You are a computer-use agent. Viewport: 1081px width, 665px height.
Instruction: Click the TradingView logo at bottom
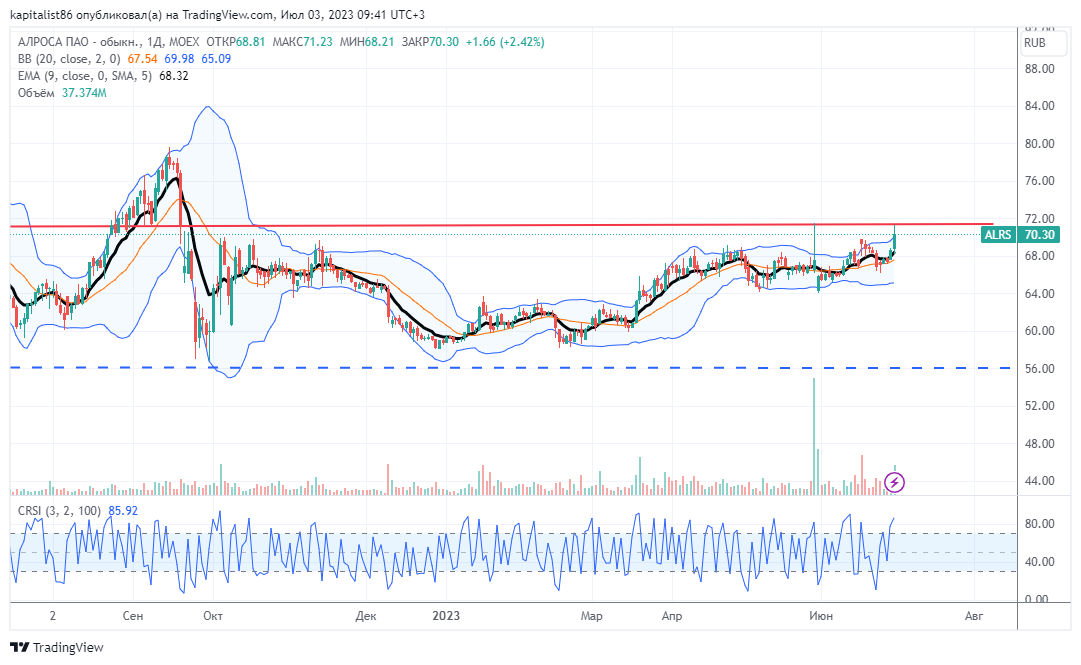click(x=57, y=648)
